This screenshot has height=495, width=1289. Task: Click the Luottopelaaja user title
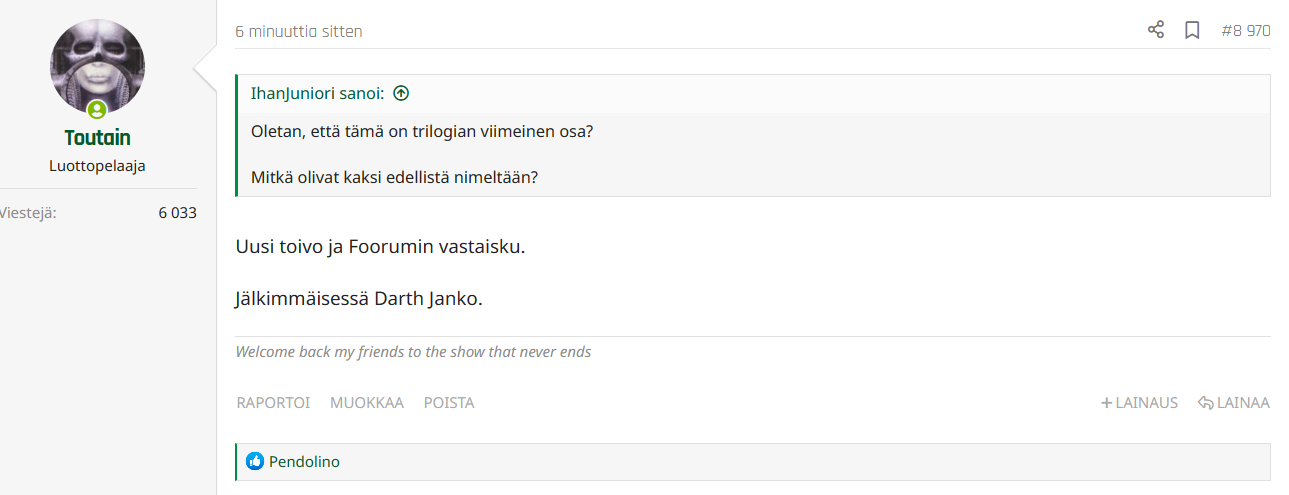tap(97, 166)
